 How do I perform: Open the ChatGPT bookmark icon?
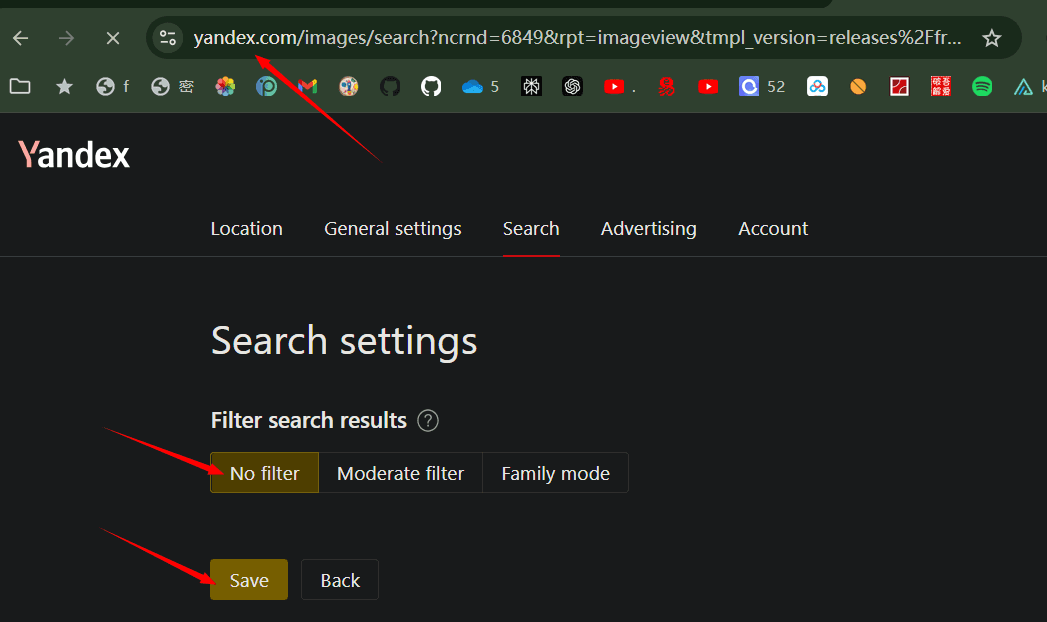coord(572,87)
